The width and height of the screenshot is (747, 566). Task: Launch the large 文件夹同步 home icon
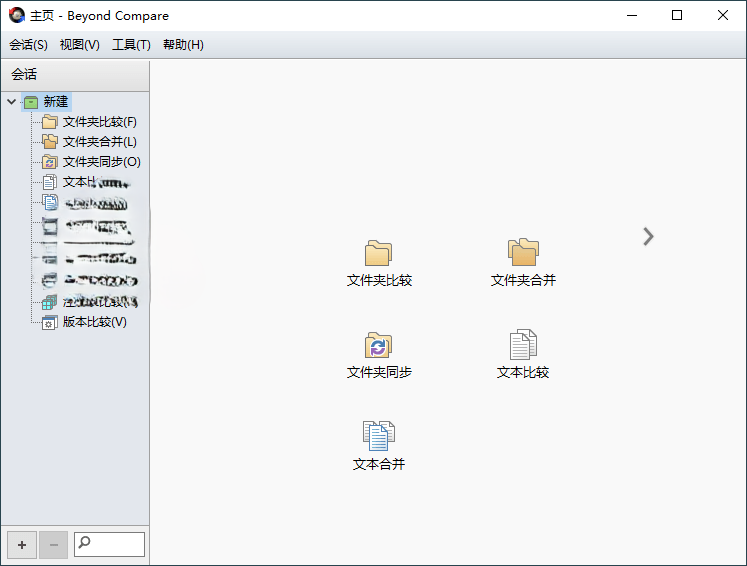click(x=379, y=355)
